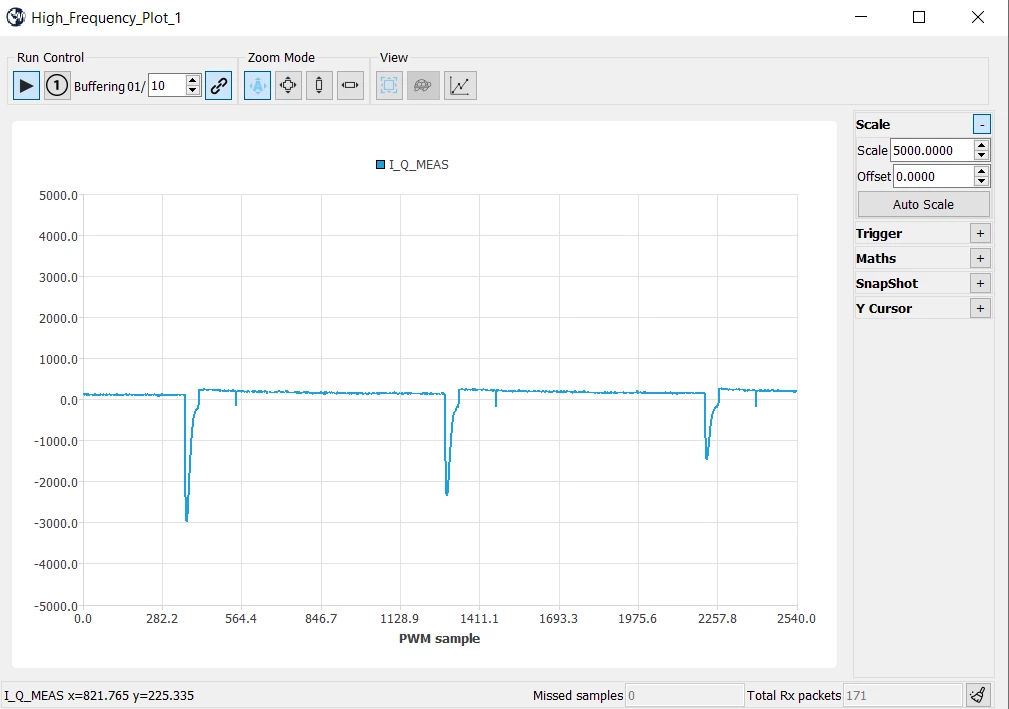Toggle the line chart view icon
Screen dimensions: 1009x709
click(x=460, y=86)
